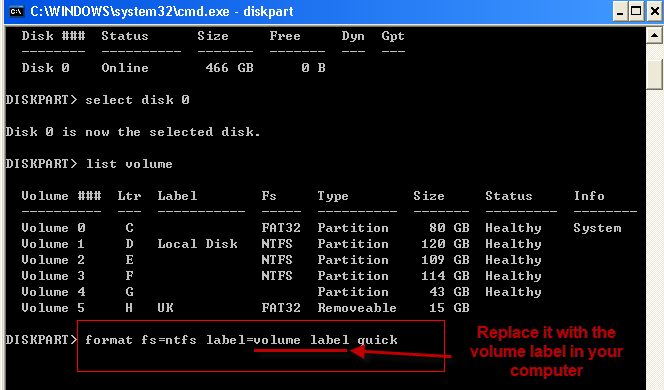Click the 'Label' column header

pyautogui.click(x=177, y=196)
